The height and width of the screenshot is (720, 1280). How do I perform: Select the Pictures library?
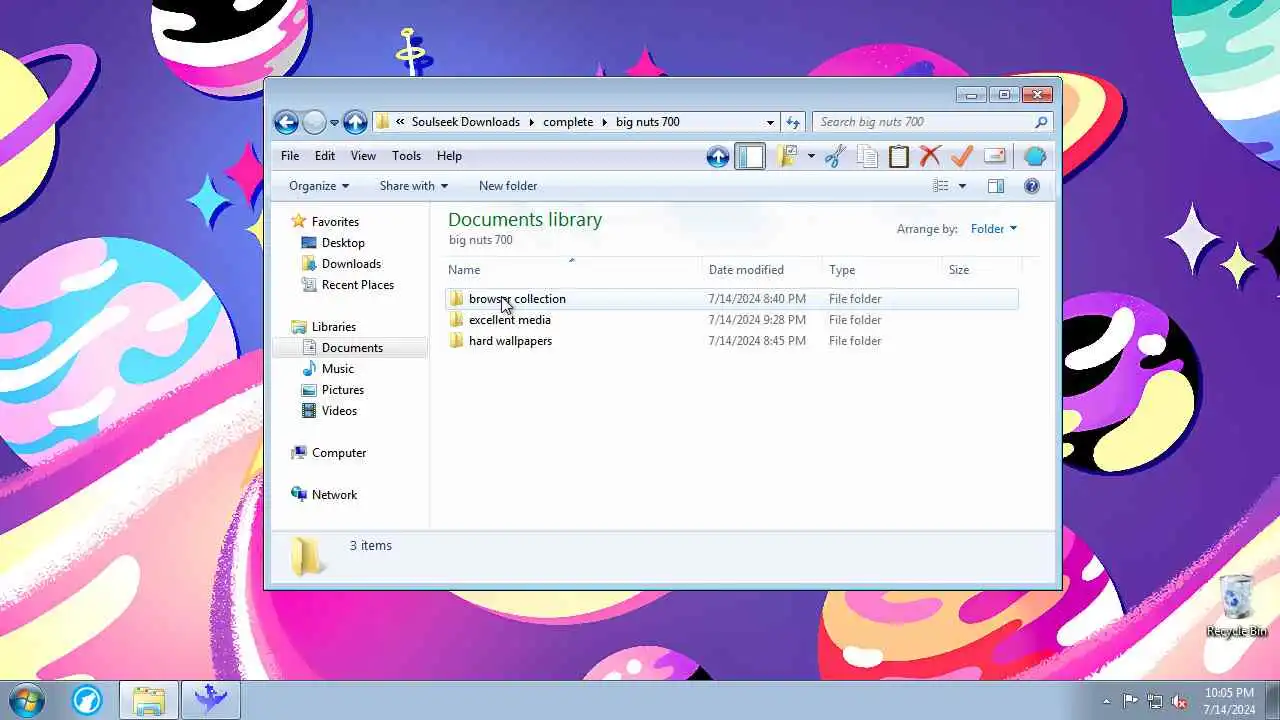pos(342,390)
